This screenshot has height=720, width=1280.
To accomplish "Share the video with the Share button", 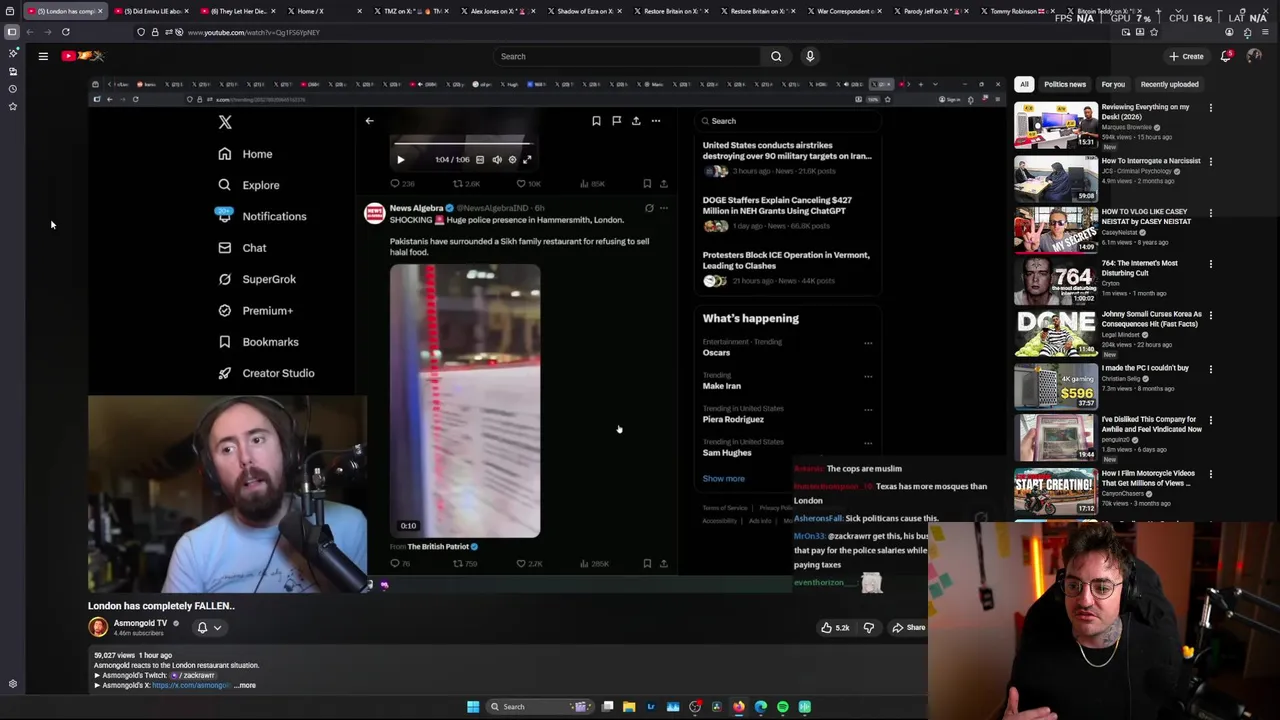I will point(909,627).
